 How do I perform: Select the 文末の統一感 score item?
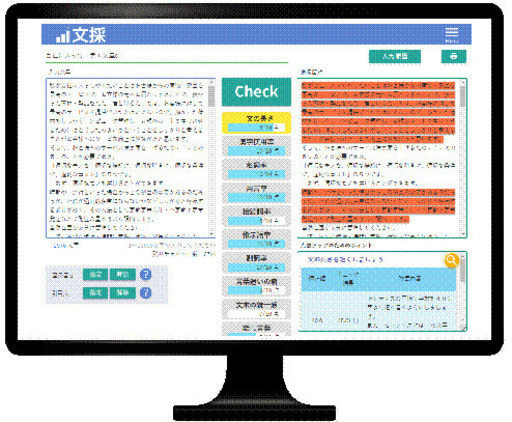[256, 309]
